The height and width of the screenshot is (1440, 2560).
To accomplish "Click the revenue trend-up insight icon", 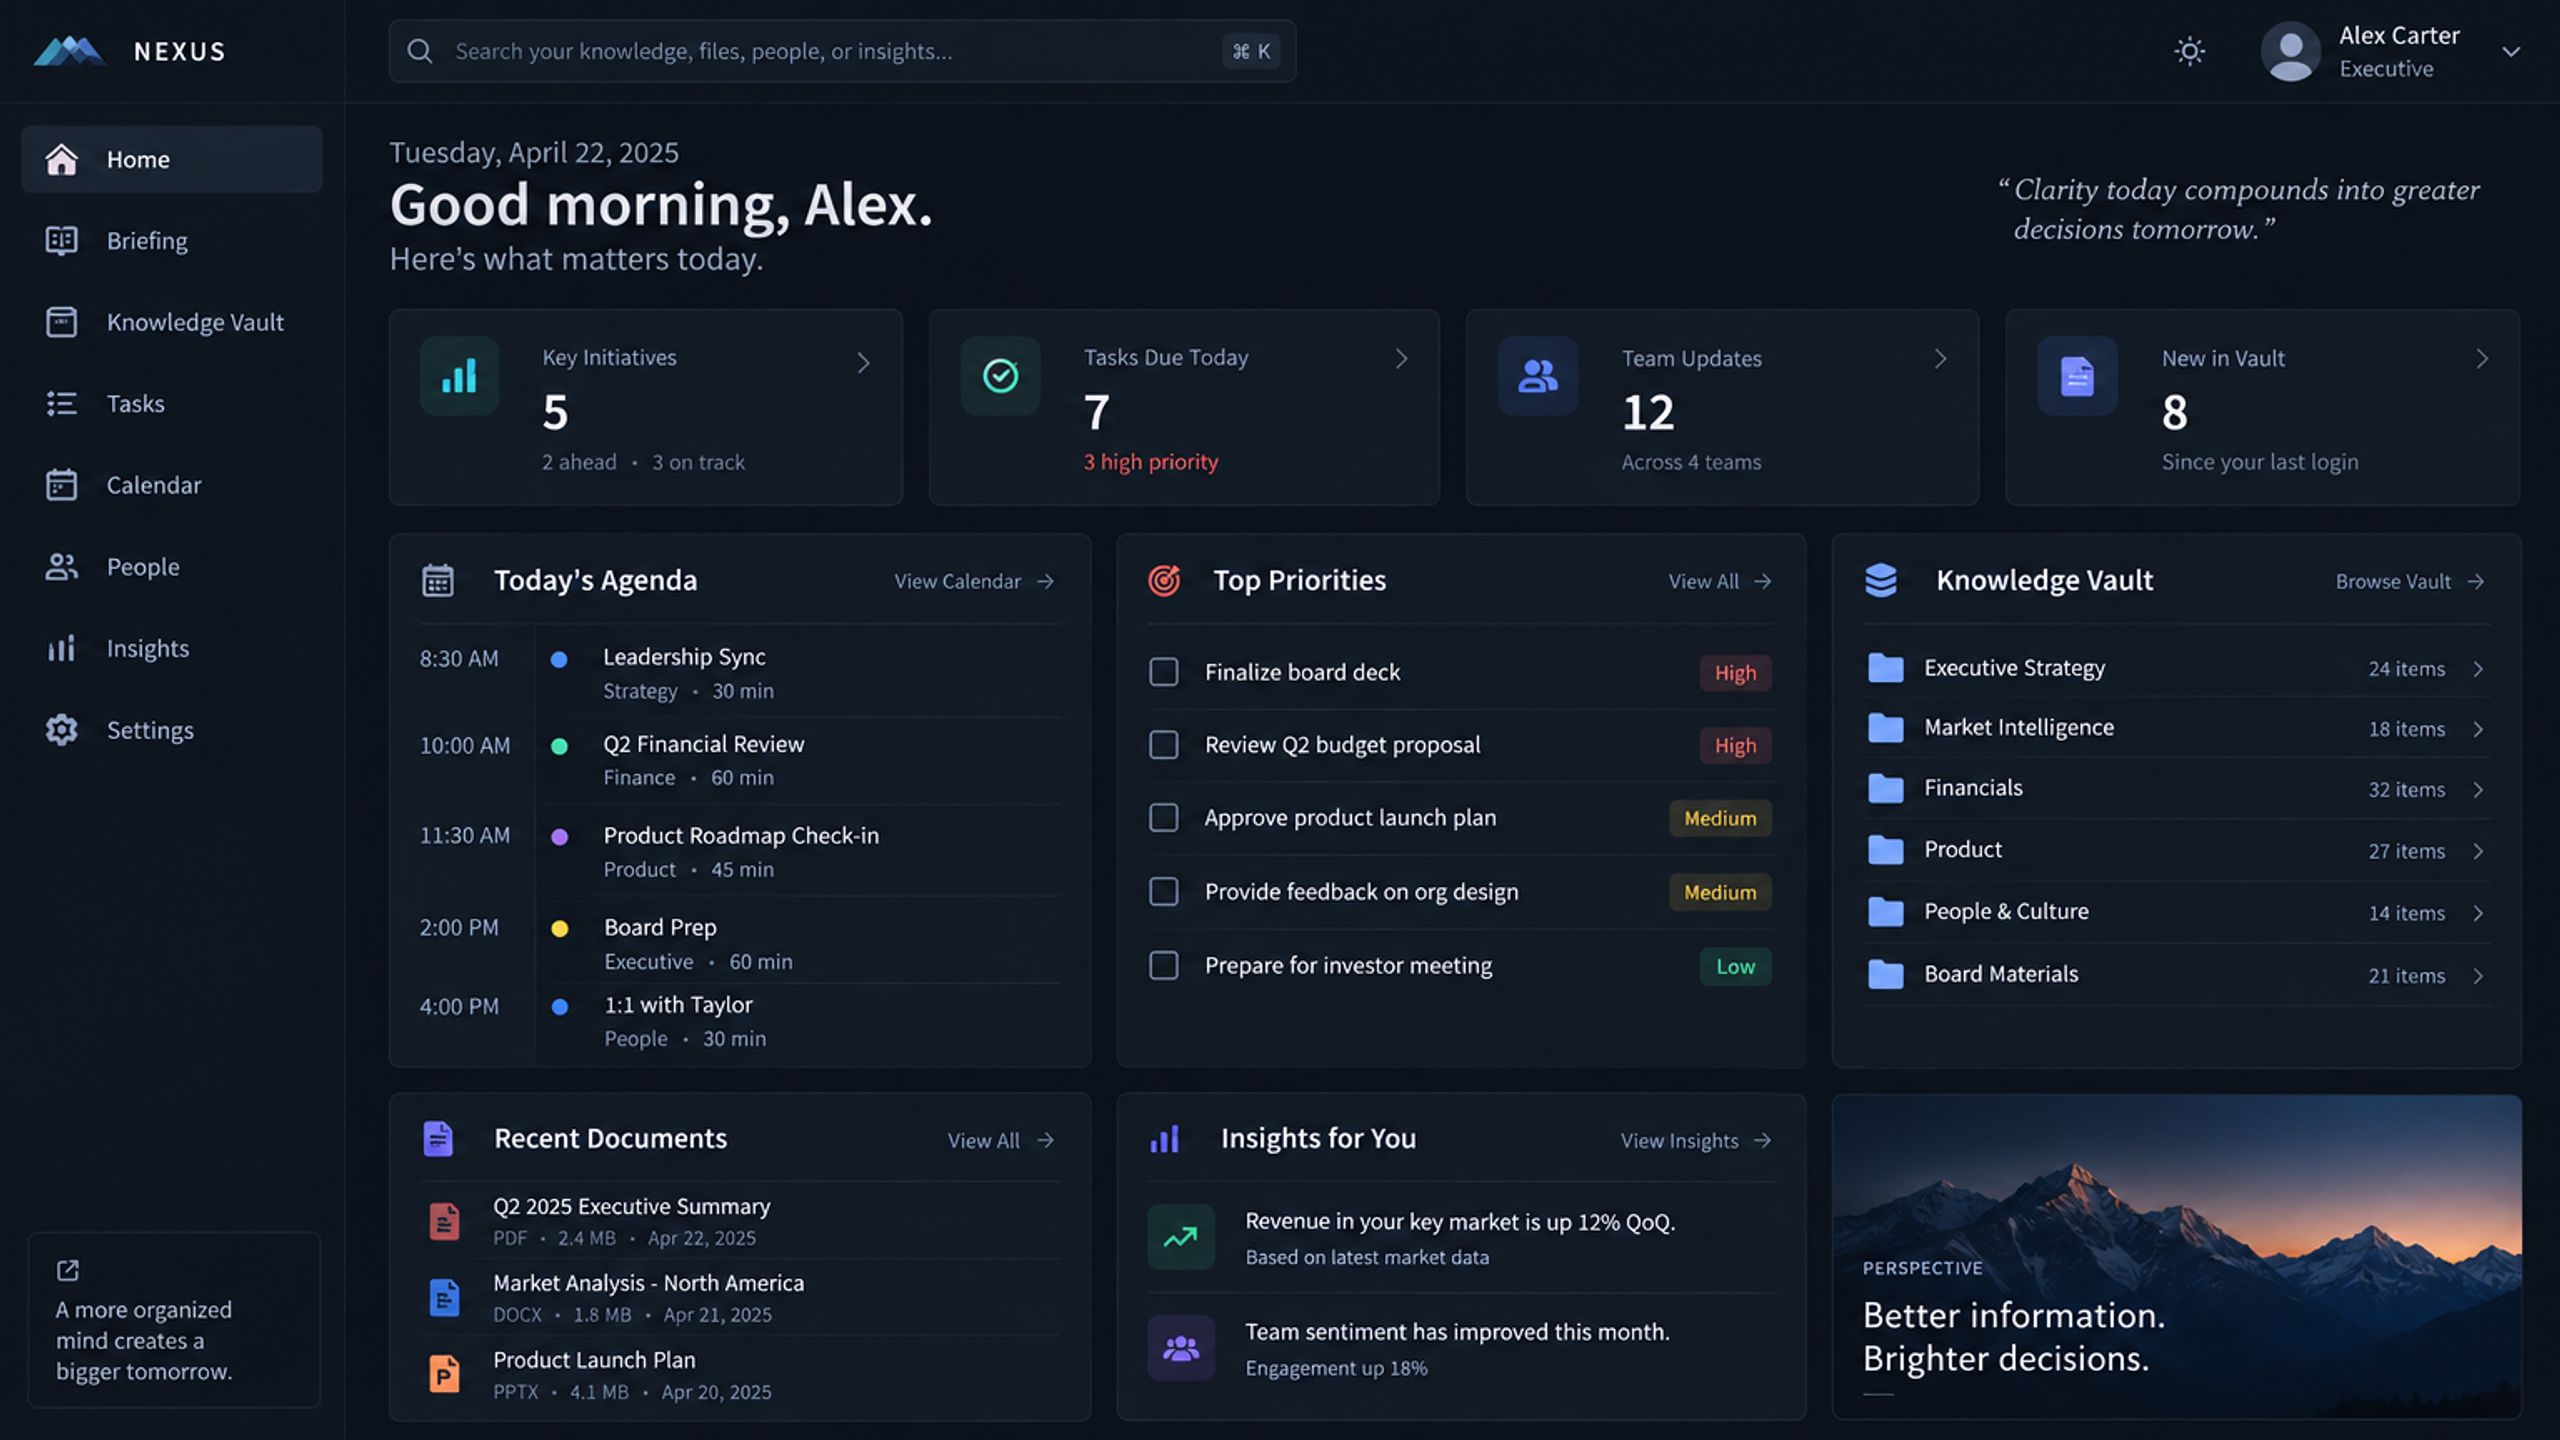I will tap(1180, 1237).
